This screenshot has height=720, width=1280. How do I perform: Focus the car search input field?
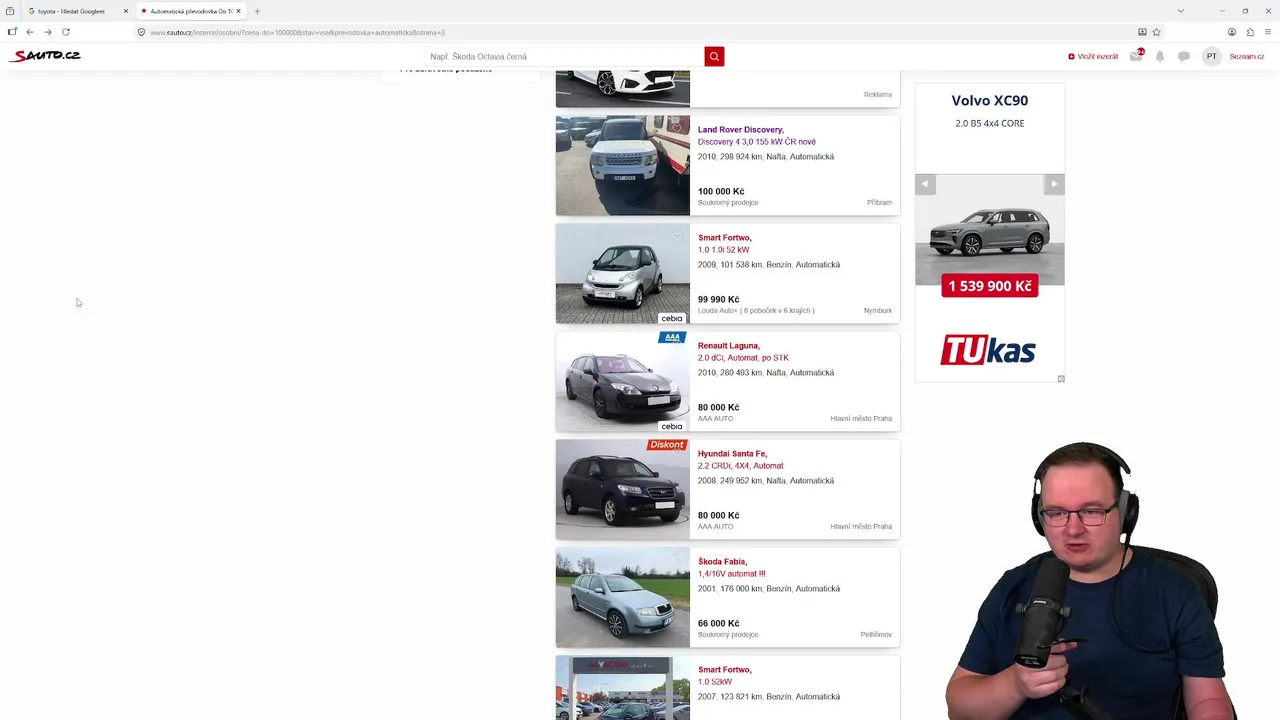565,57
